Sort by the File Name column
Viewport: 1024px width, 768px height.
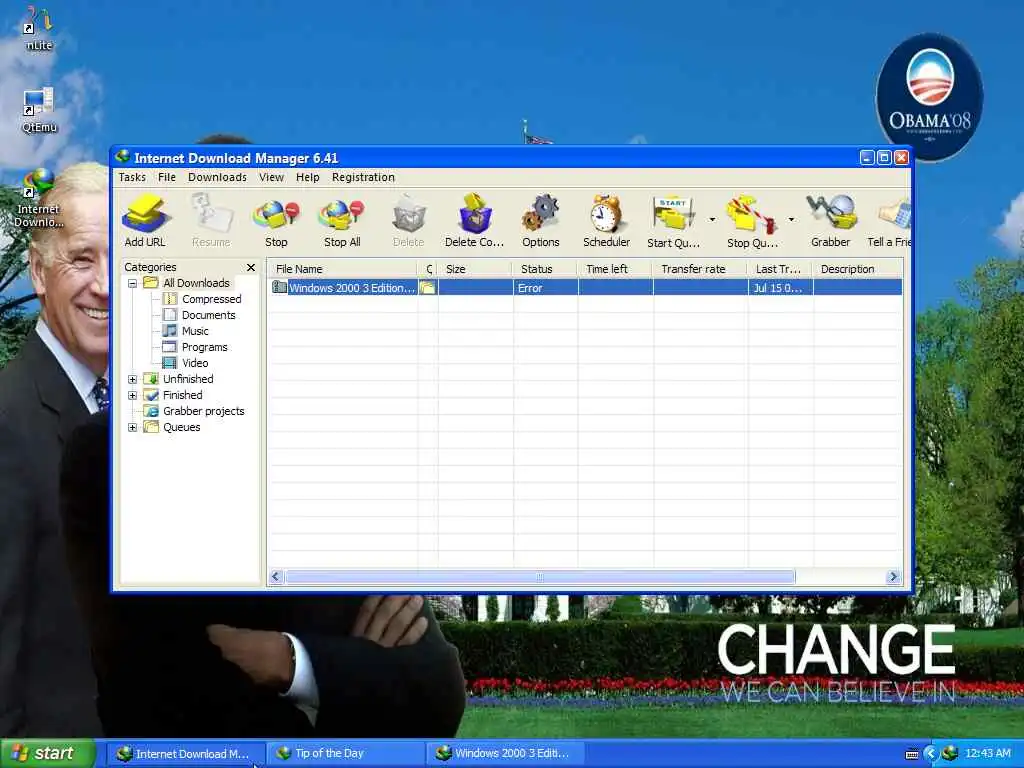click(343, 269)
